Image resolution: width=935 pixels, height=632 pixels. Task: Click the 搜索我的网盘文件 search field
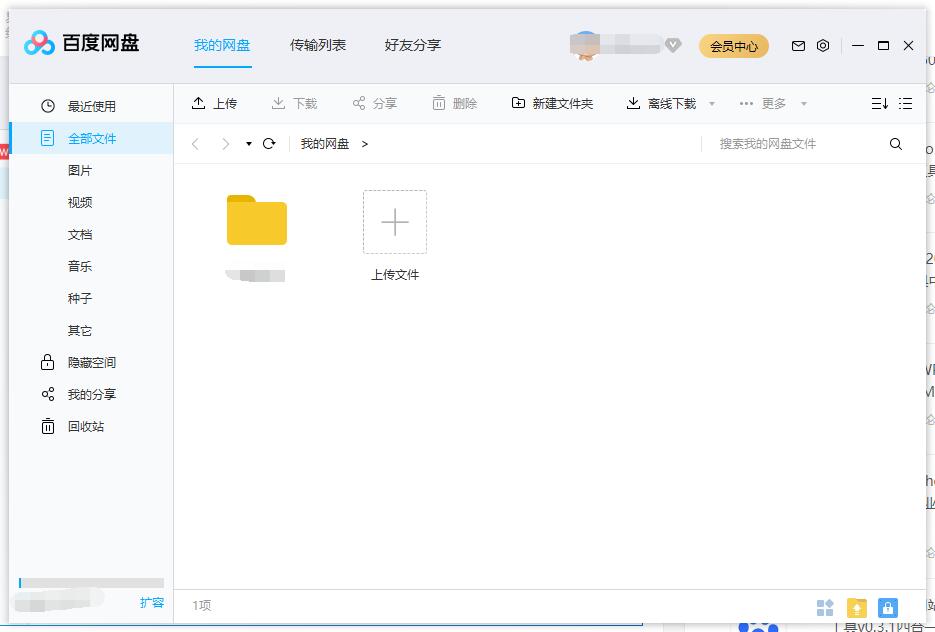click(x=793, y=144)
